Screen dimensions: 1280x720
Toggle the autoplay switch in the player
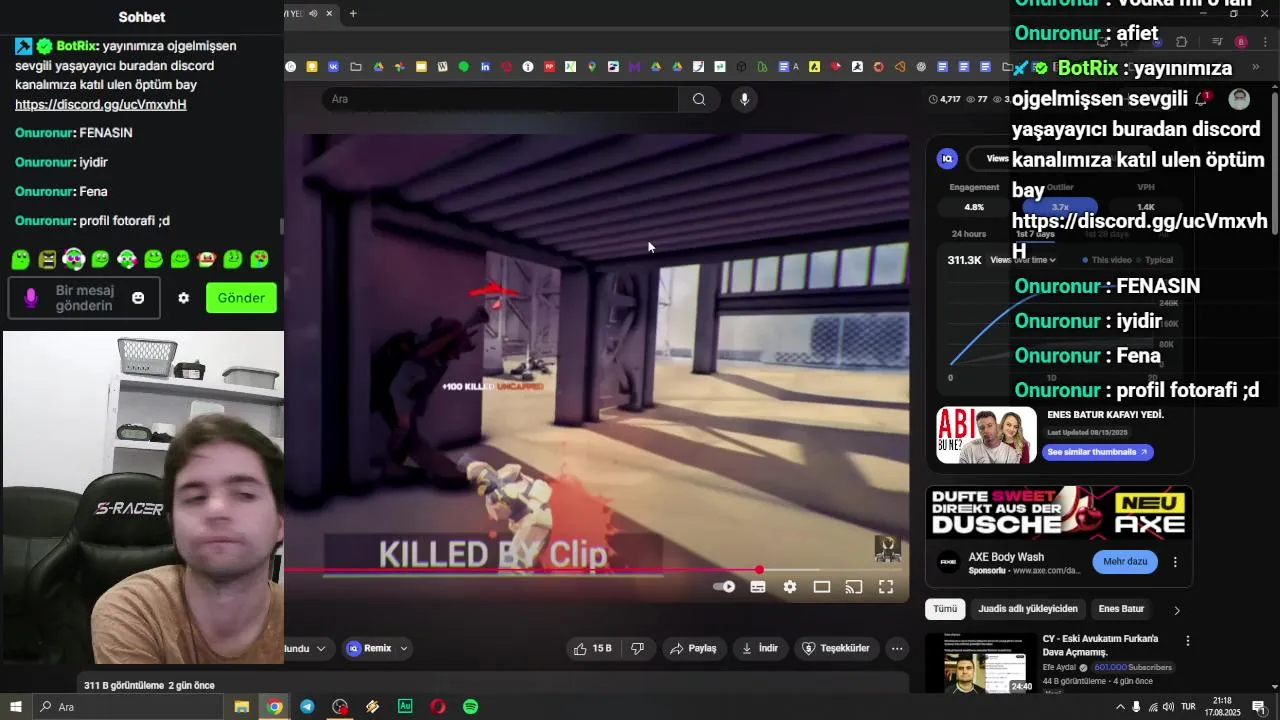724,587
